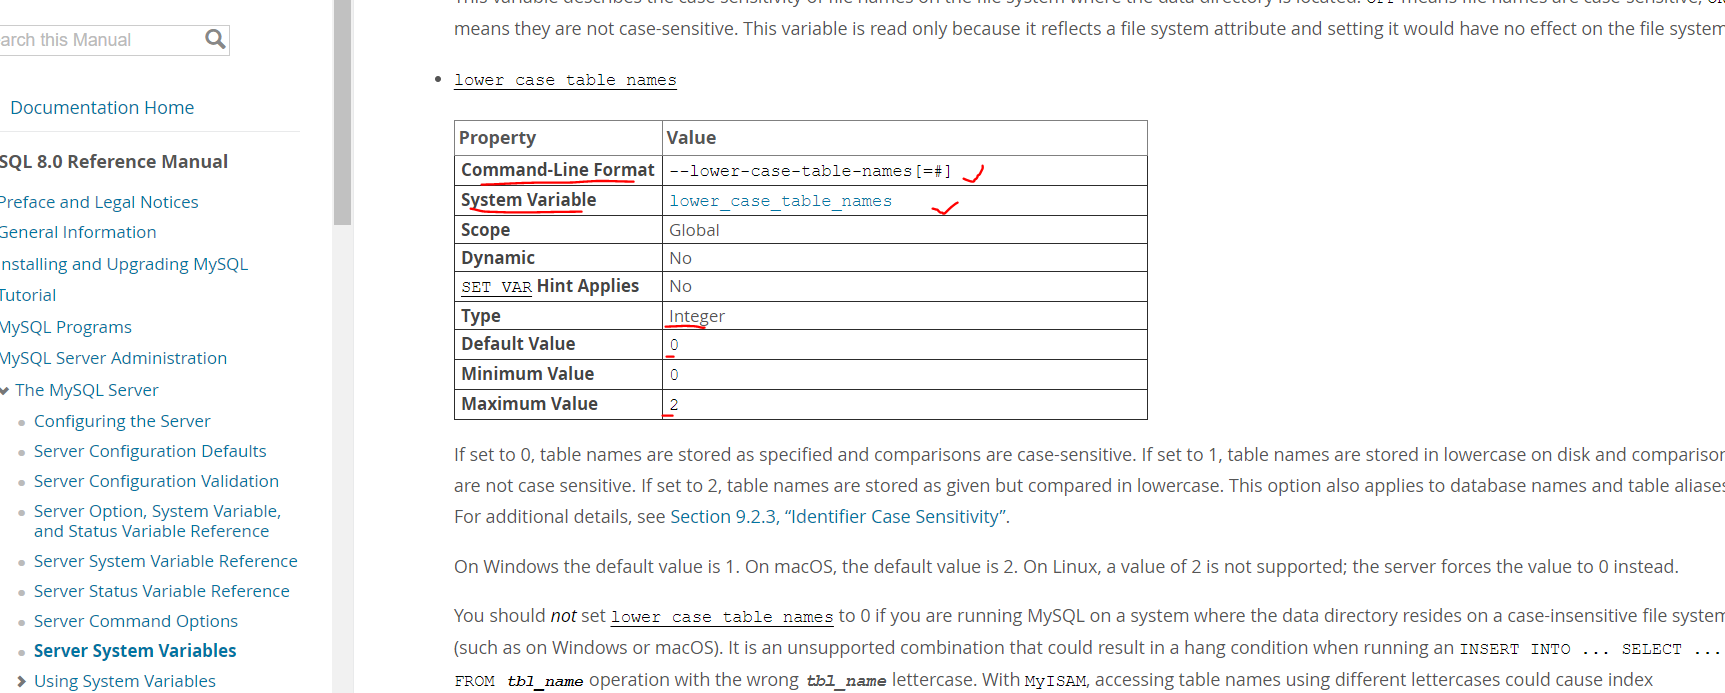
Task: Open Configuring the Server
Action: pos(122,421)
